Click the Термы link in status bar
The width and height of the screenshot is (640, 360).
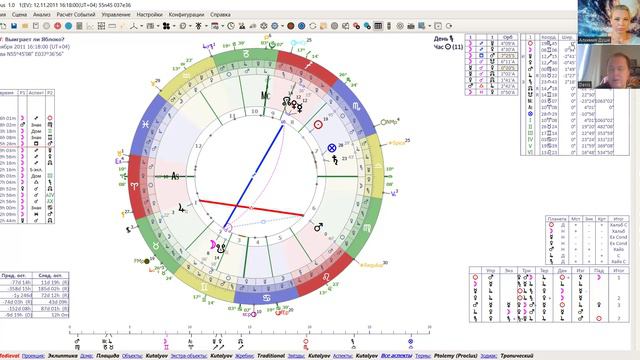point(423,356)
